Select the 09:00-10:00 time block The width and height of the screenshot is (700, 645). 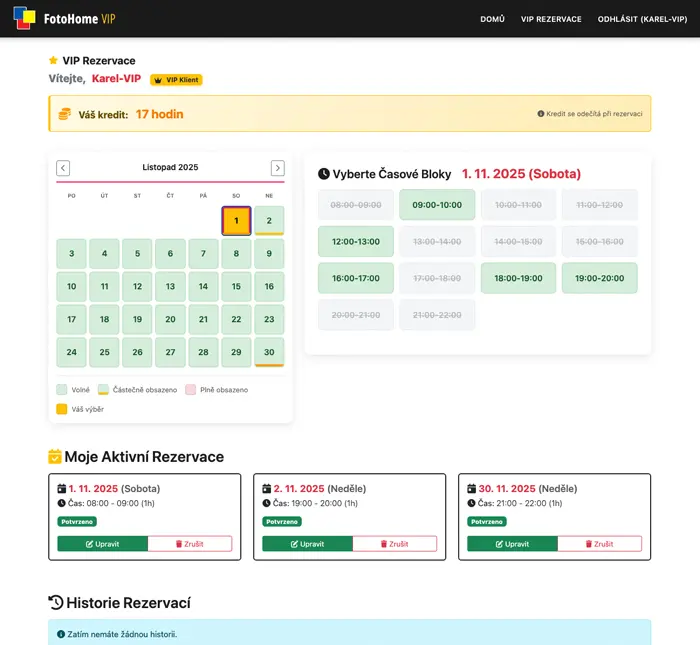(x=437, y=205)
